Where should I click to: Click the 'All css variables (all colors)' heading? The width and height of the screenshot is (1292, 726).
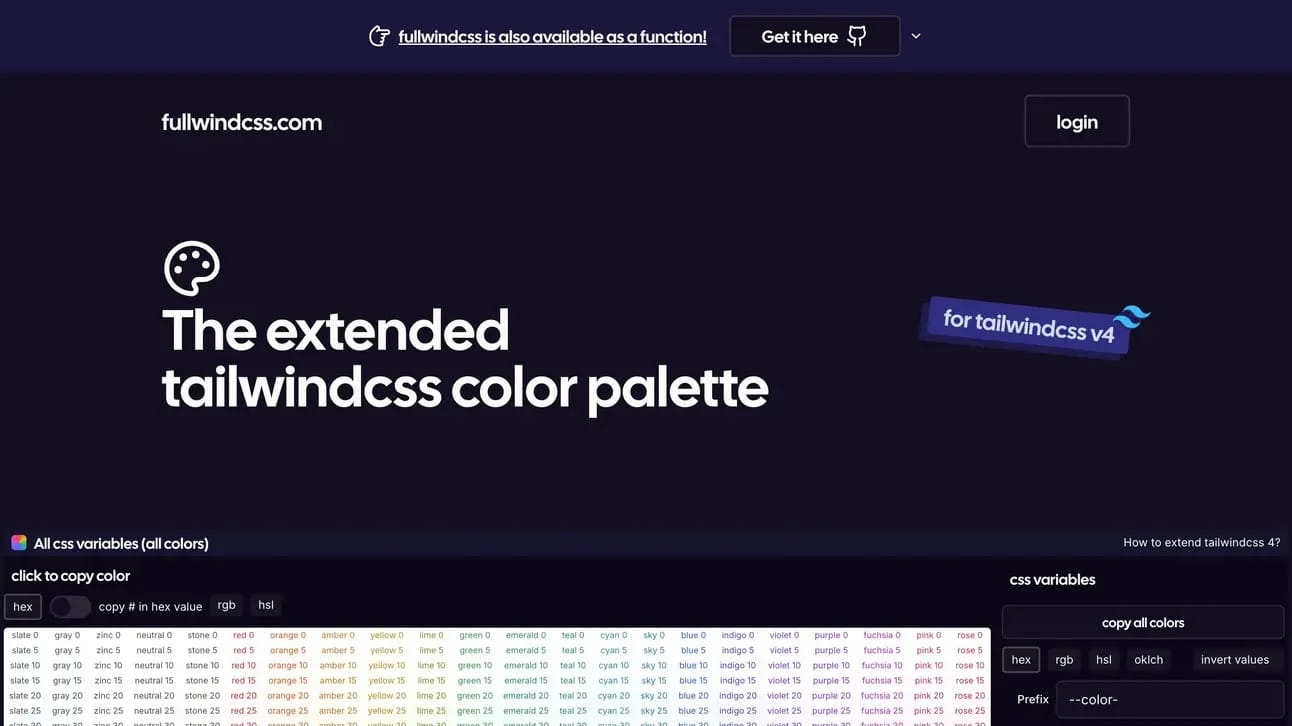121,544
